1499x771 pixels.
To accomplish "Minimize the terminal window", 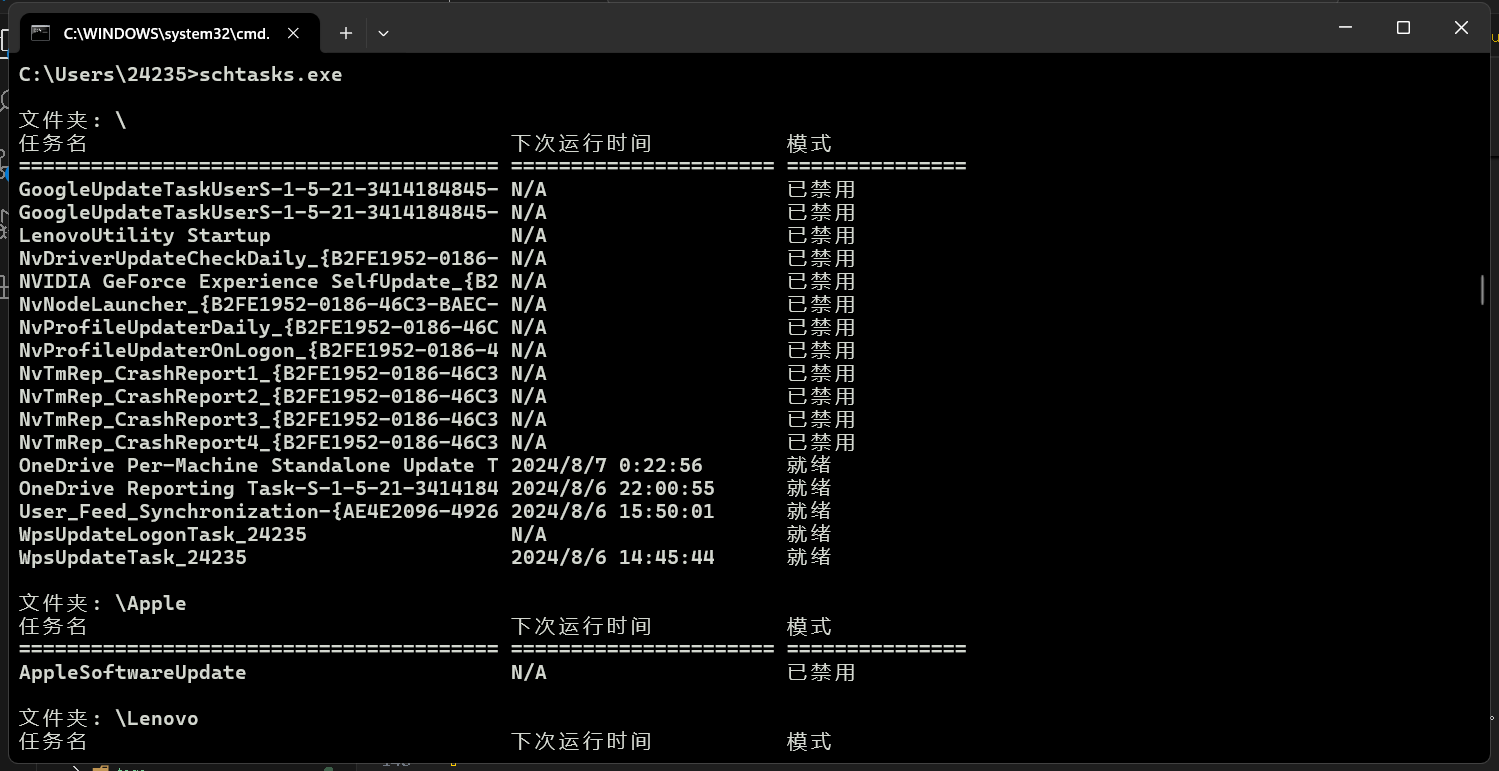I will coord(1345,28).
